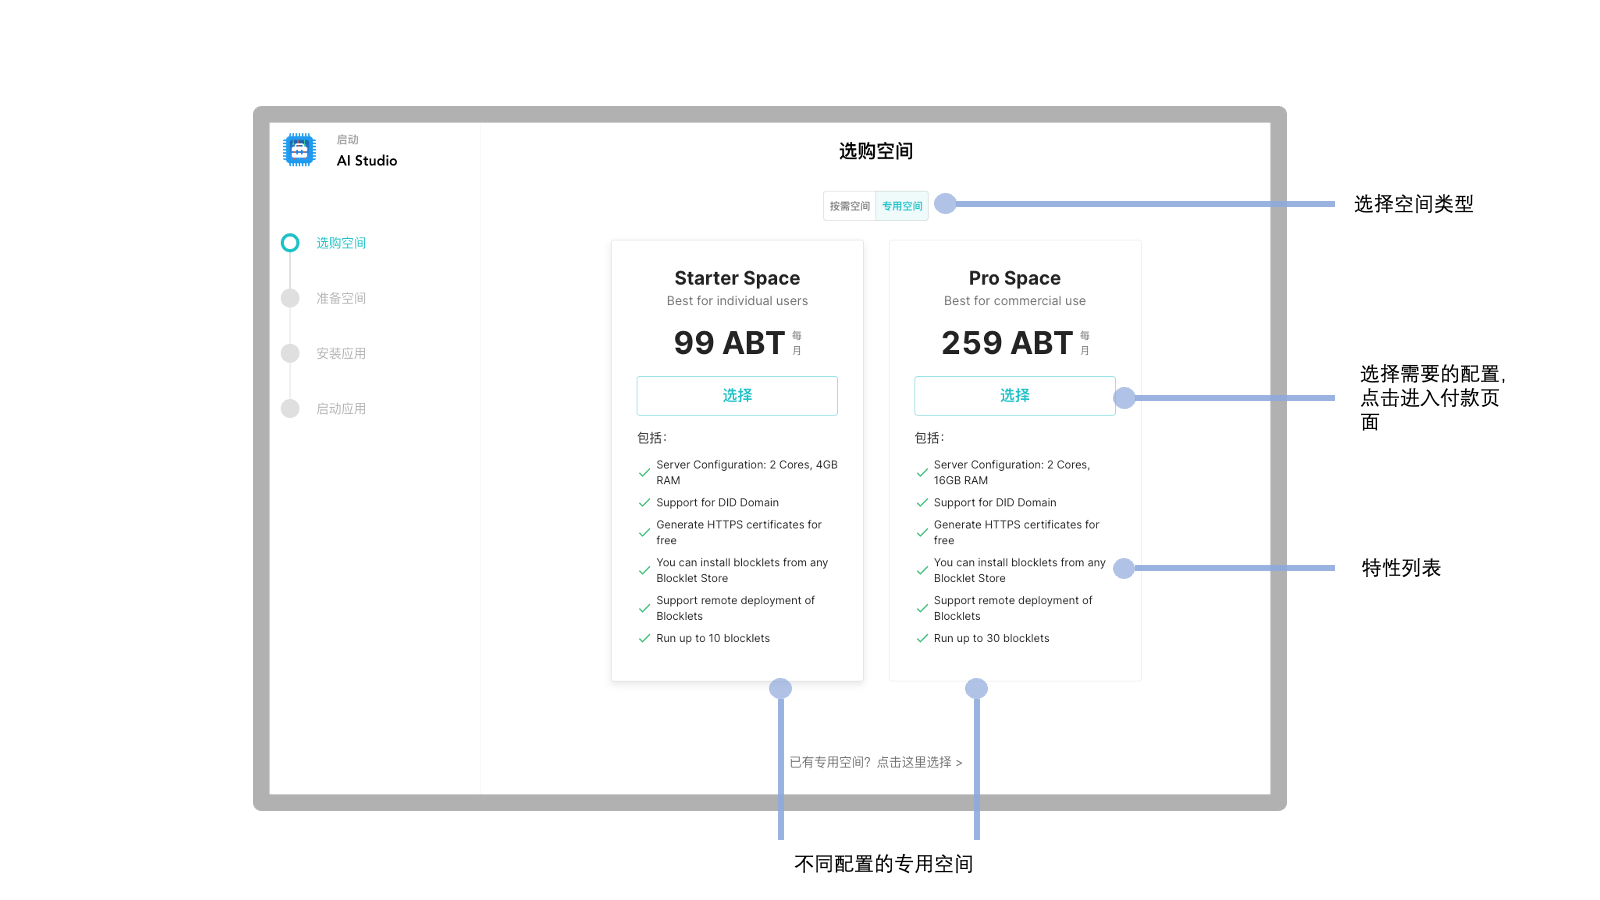
Task: Select the 按需空间 tab
Action: click(x=849, y=206)
